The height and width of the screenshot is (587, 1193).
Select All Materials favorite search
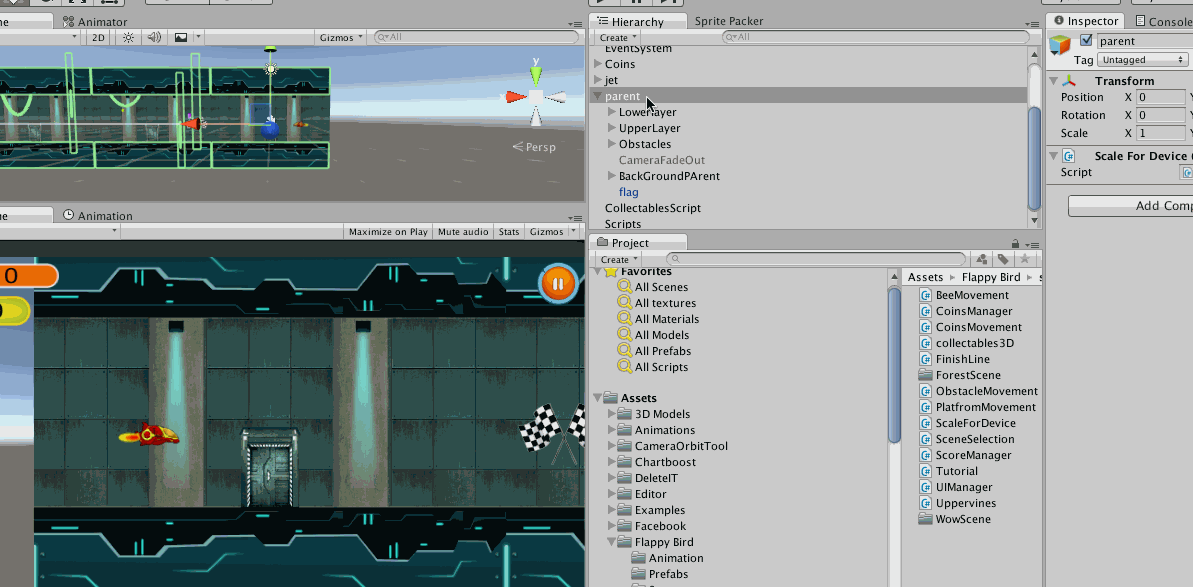[666, 319]
